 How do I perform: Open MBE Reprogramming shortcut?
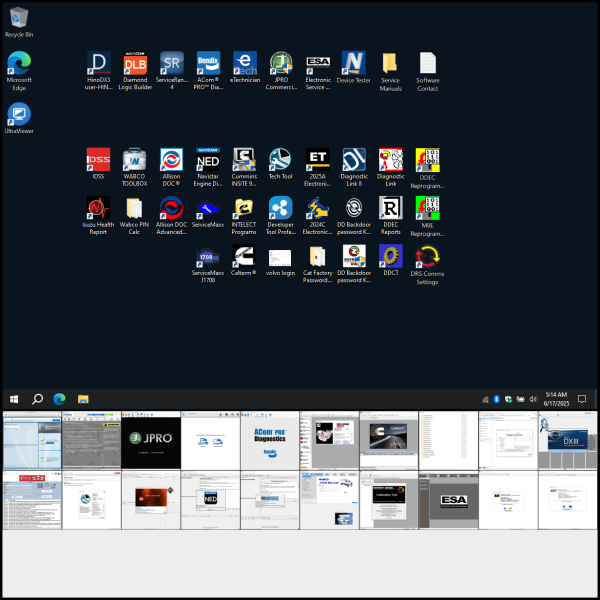[427, 217]
